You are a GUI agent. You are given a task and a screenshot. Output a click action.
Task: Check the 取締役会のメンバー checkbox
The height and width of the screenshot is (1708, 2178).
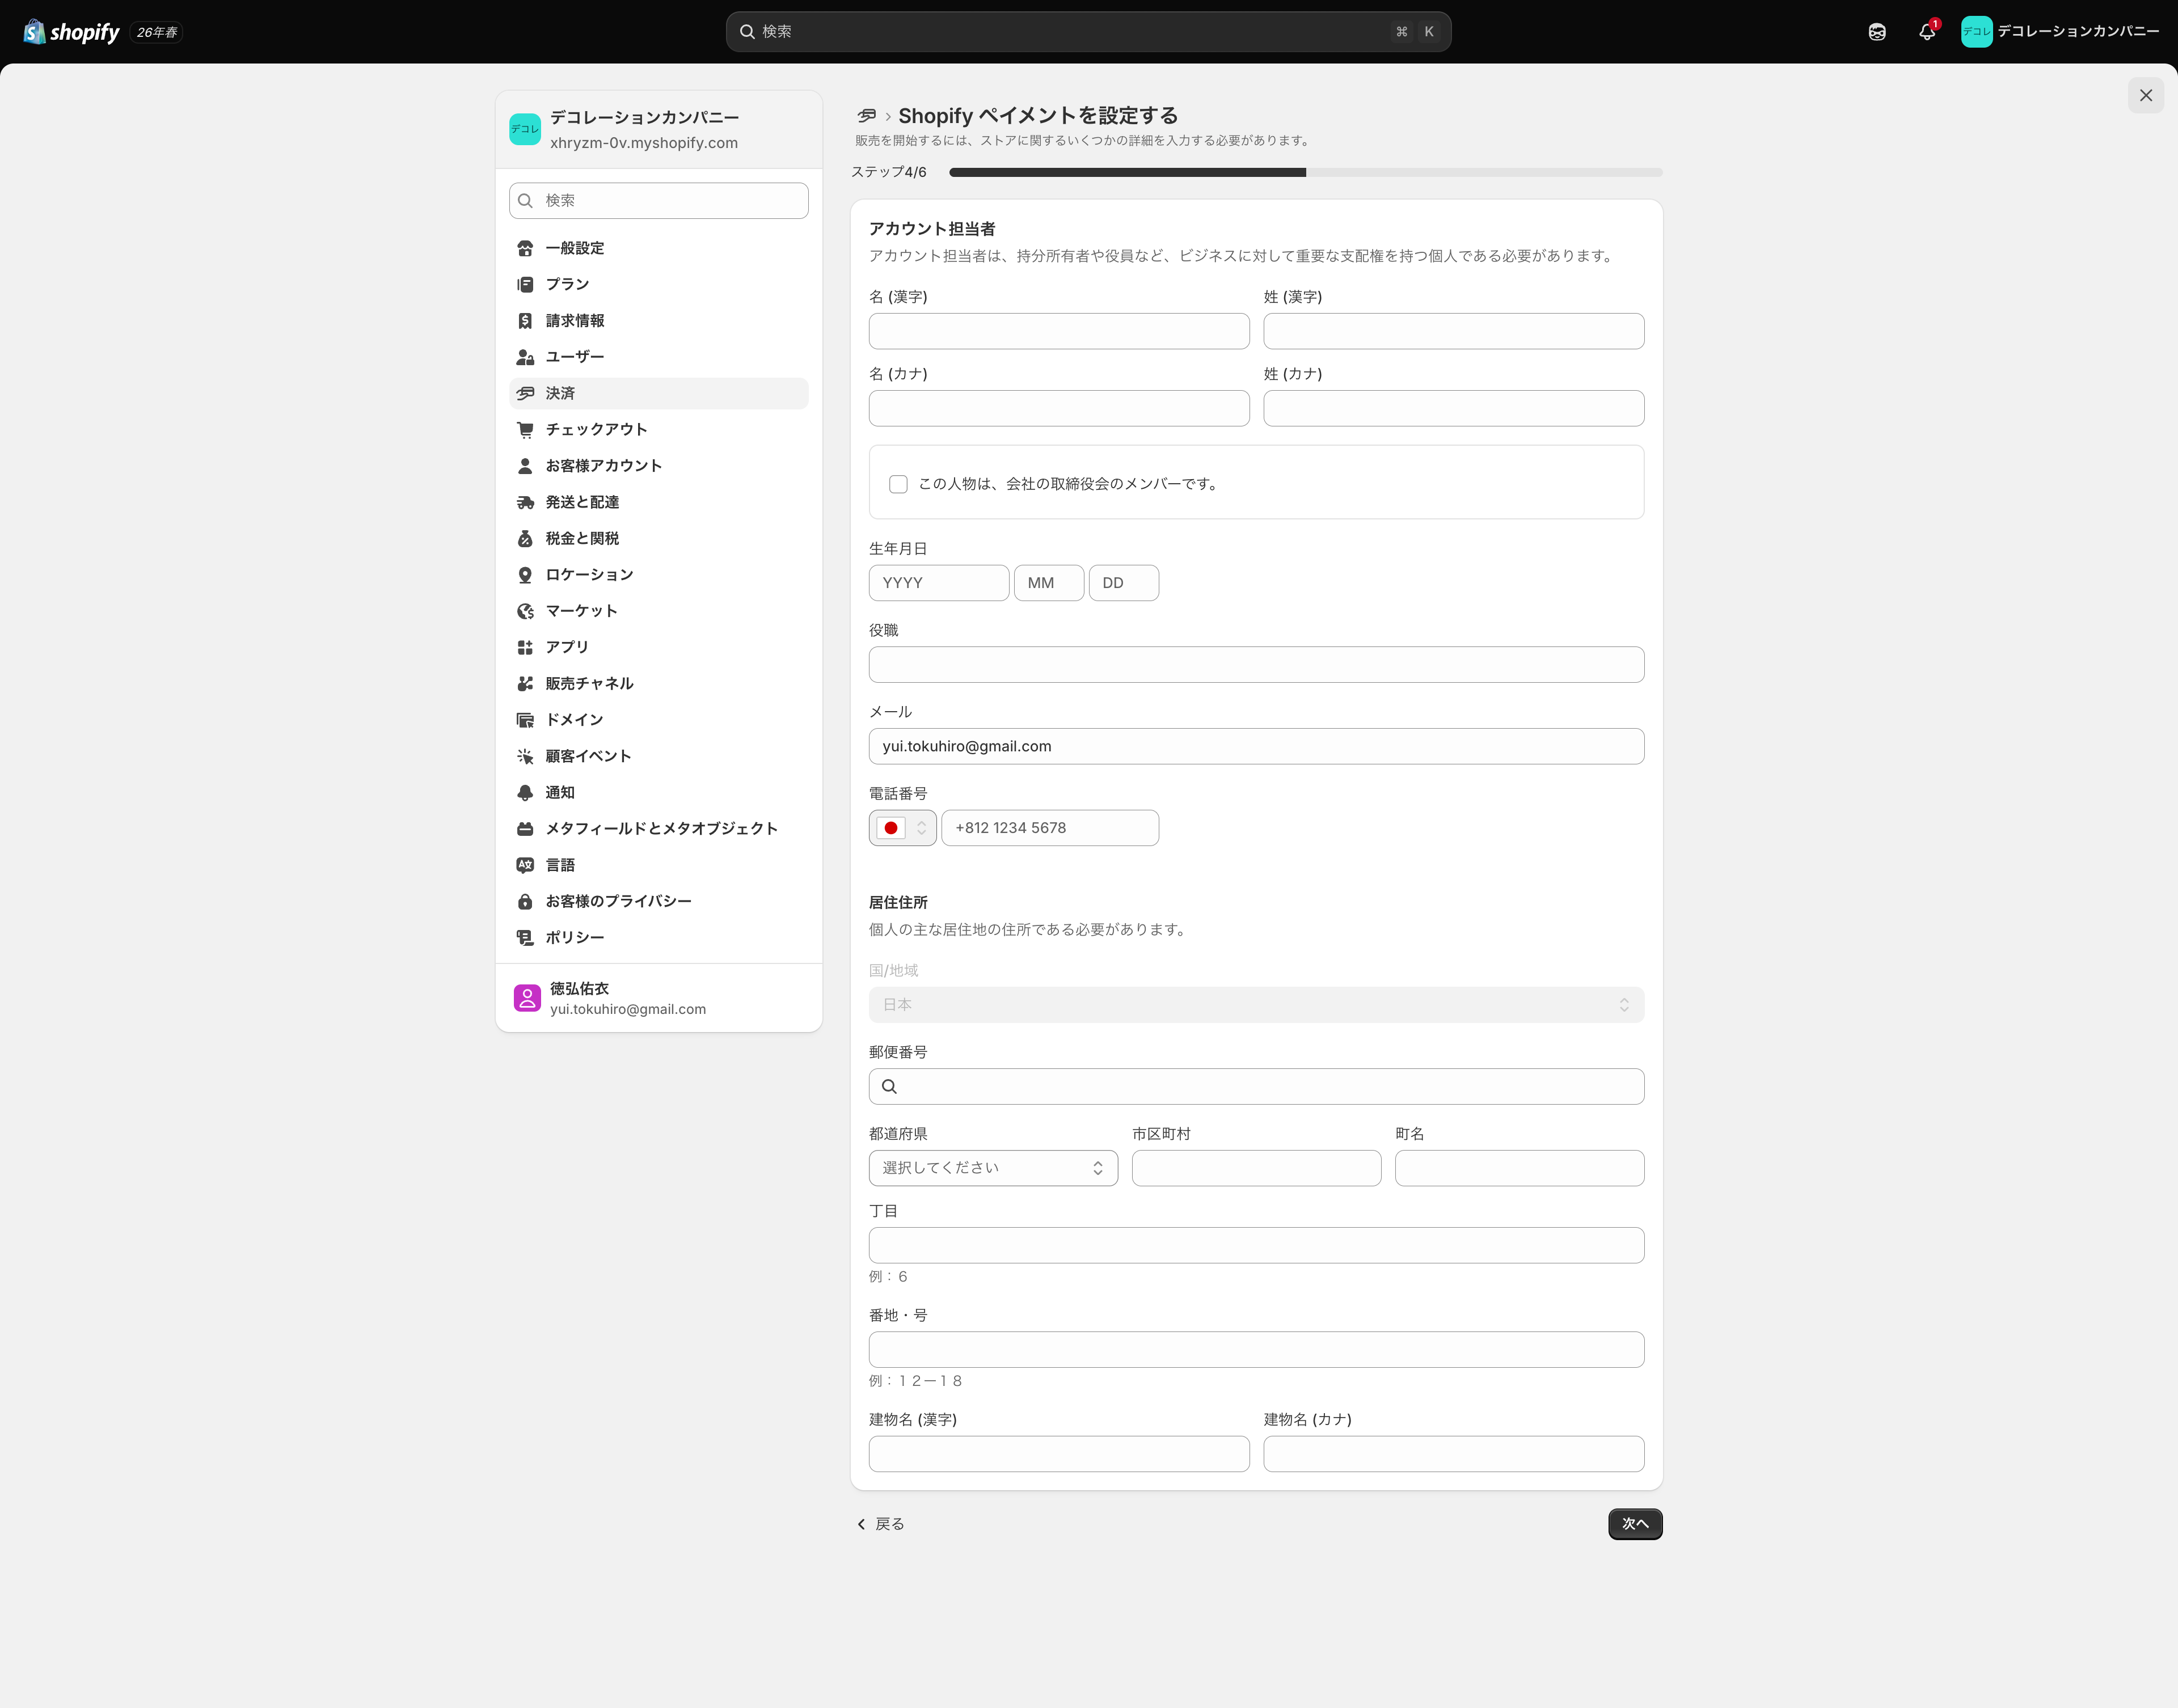pyautogui.click(x=898, y=484)
